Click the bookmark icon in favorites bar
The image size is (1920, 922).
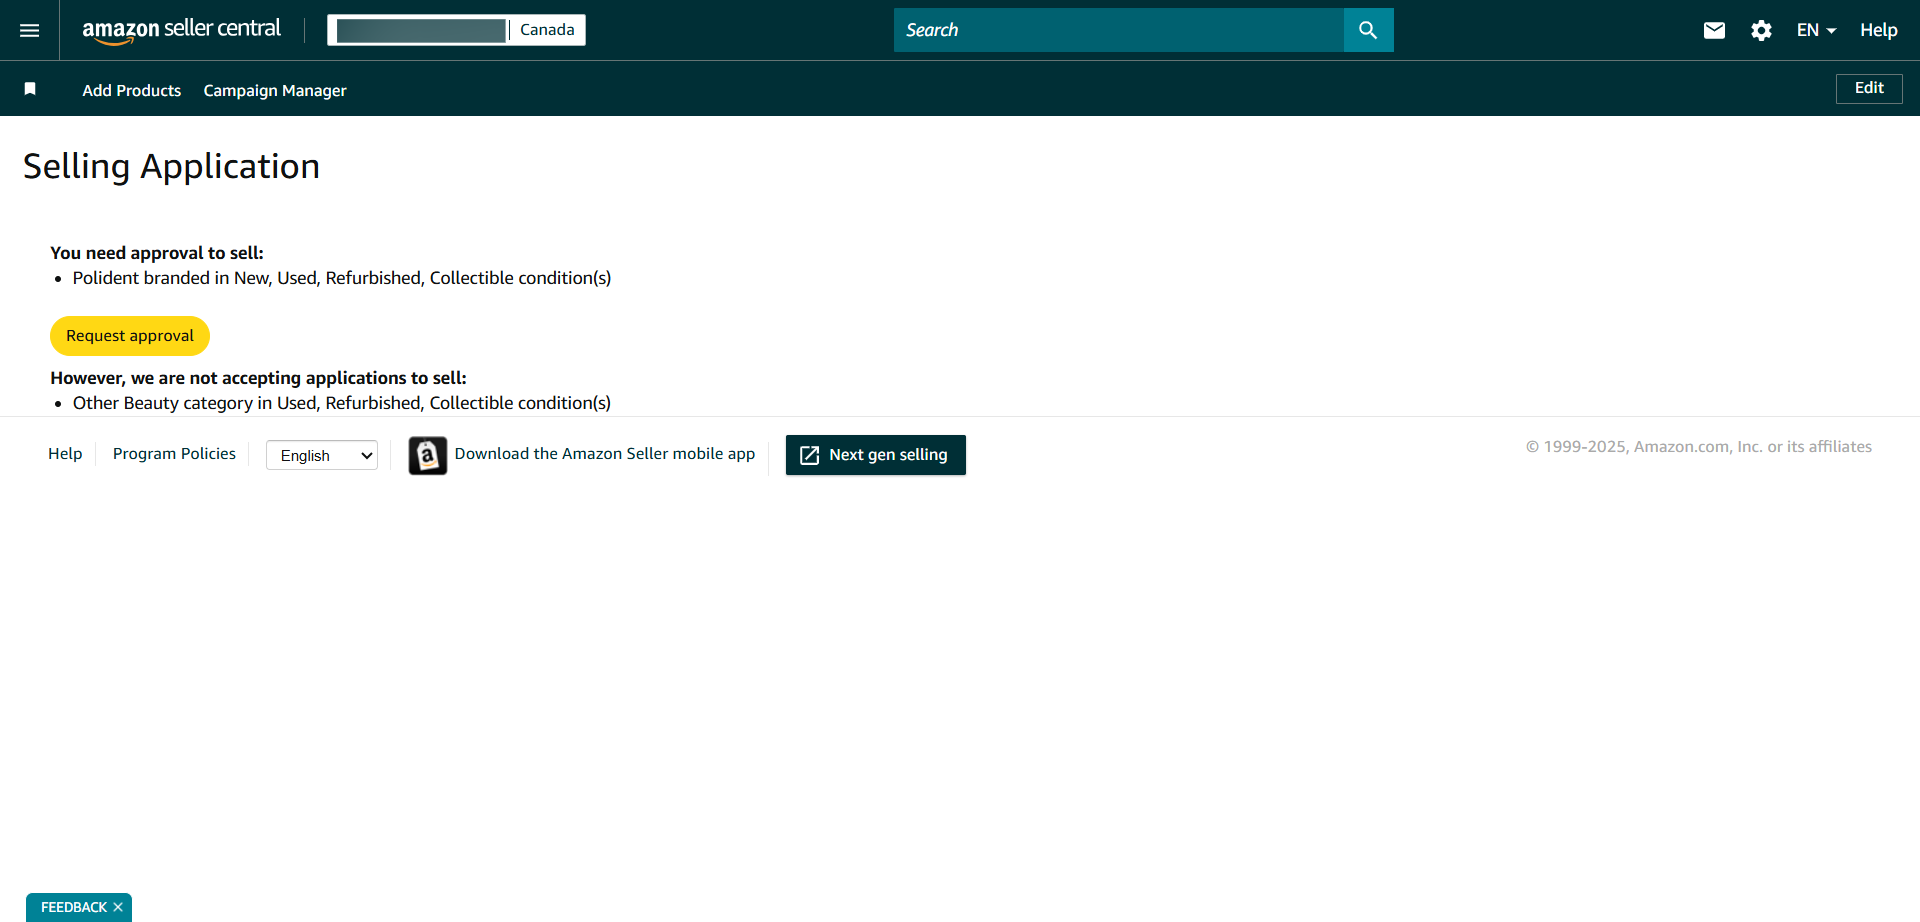coord(30,89)
